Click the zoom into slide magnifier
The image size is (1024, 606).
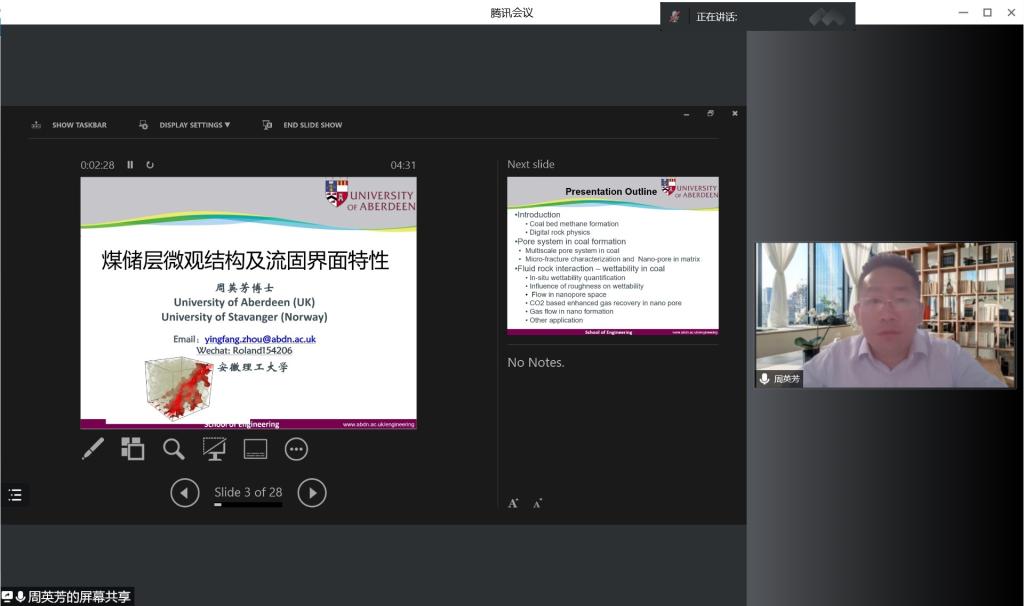pyautogui.click(x=174, y=449)
